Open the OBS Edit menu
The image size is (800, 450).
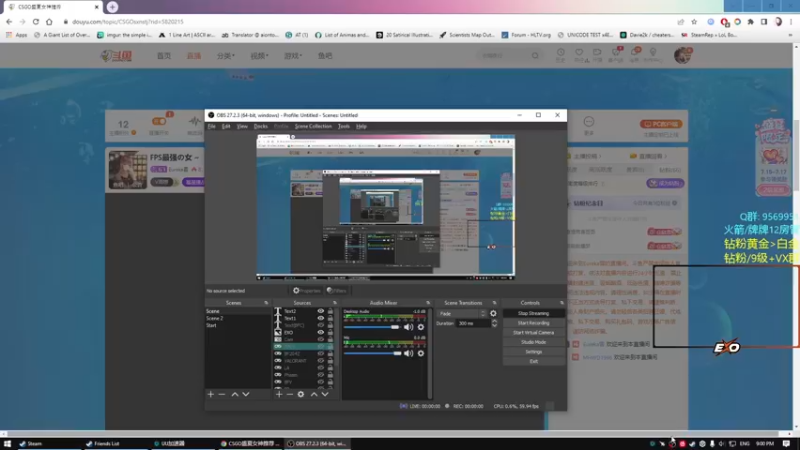(226, 126)
